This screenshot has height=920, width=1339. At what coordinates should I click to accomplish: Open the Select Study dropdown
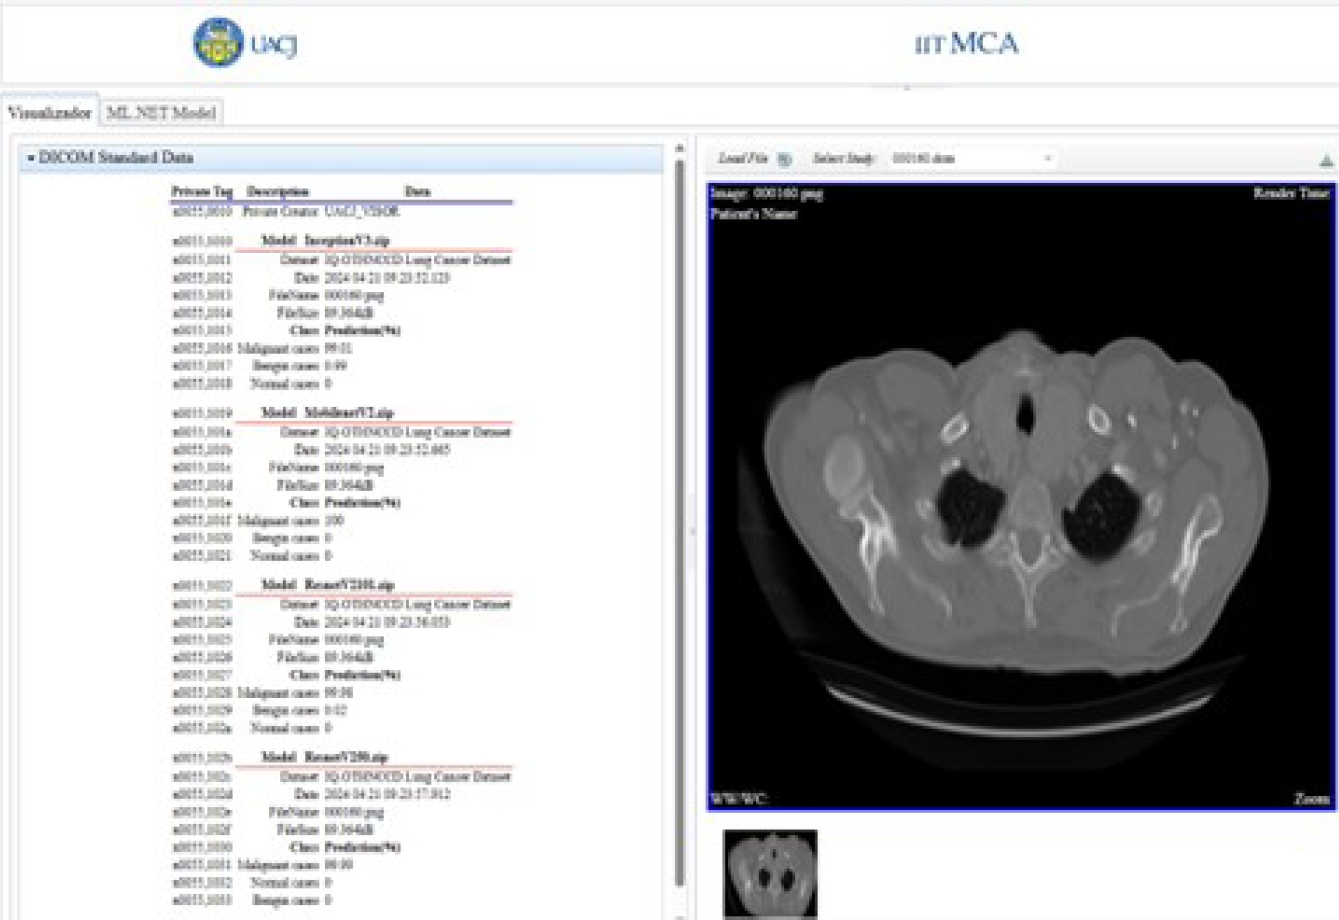(1046, 158)
